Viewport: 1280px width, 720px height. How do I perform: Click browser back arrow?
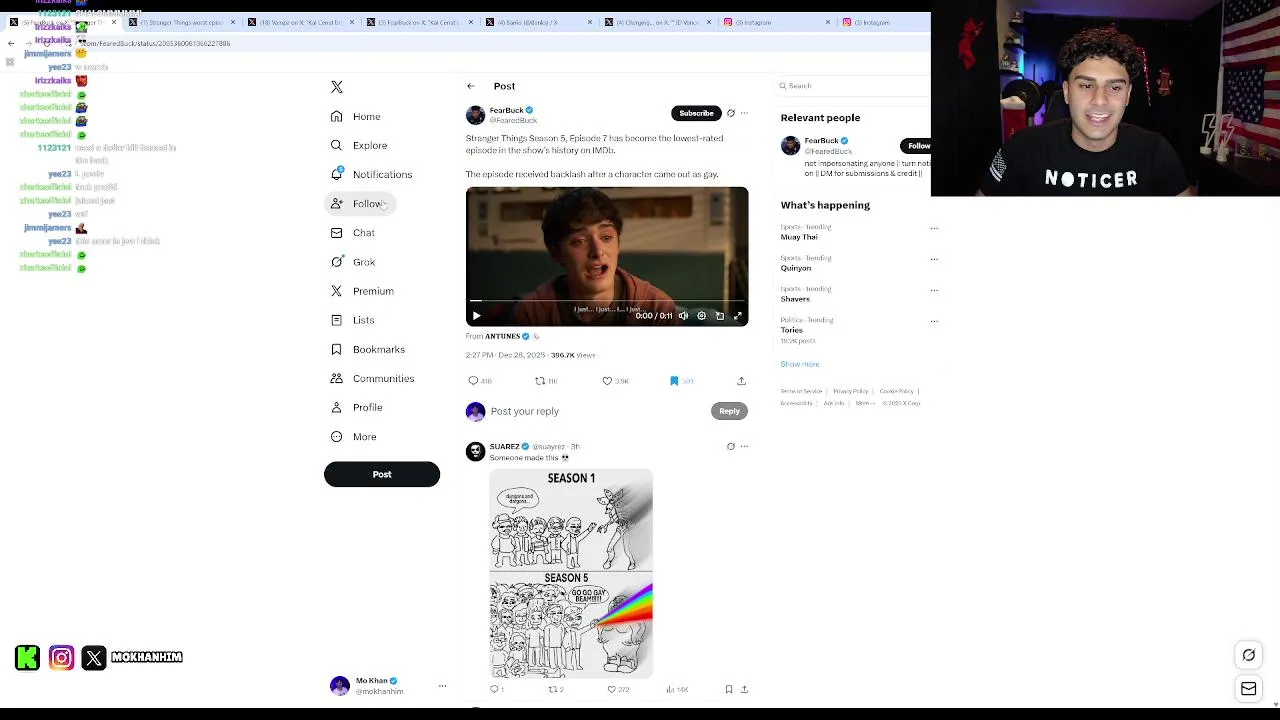tap(11, 43)
